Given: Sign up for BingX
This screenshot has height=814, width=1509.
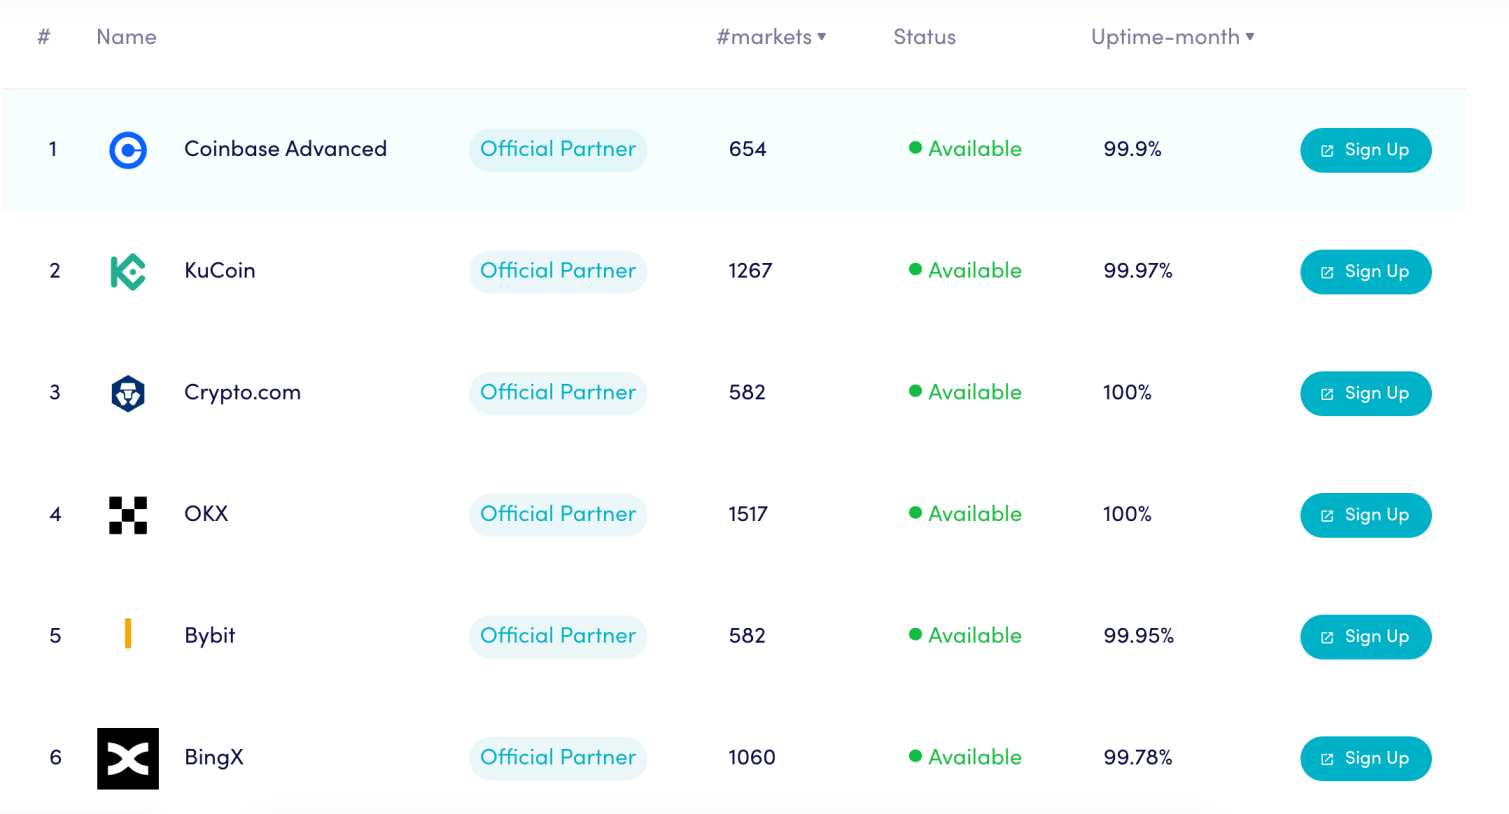Looking at the screenshot, I should (1366, 758).
